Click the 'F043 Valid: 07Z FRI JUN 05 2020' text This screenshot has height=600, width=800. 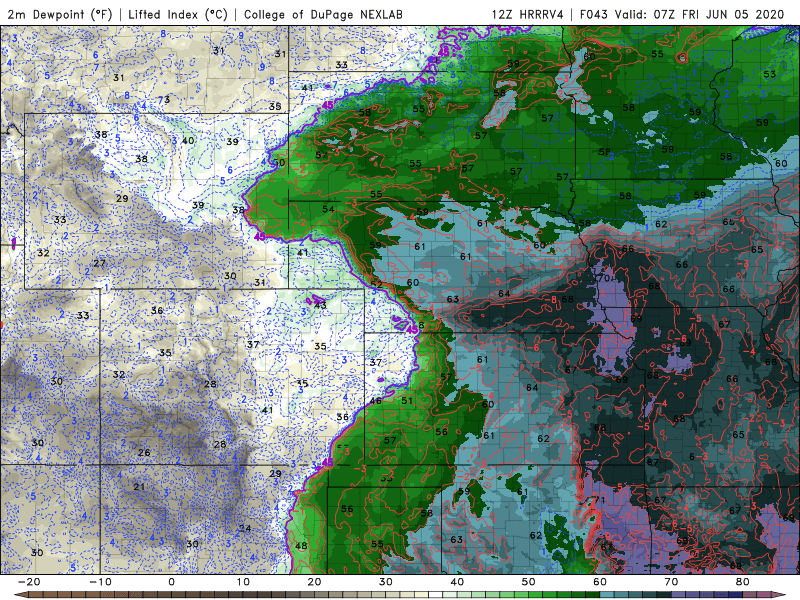682,14
